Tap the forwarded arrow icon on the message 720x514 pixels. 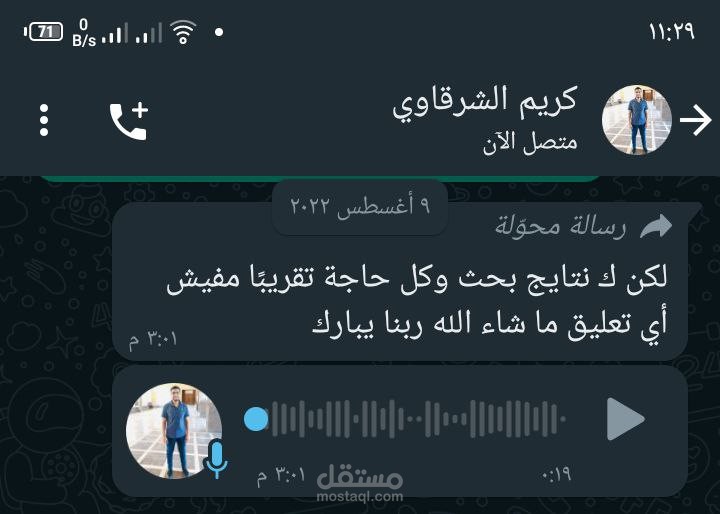click(x=656, y=226)
